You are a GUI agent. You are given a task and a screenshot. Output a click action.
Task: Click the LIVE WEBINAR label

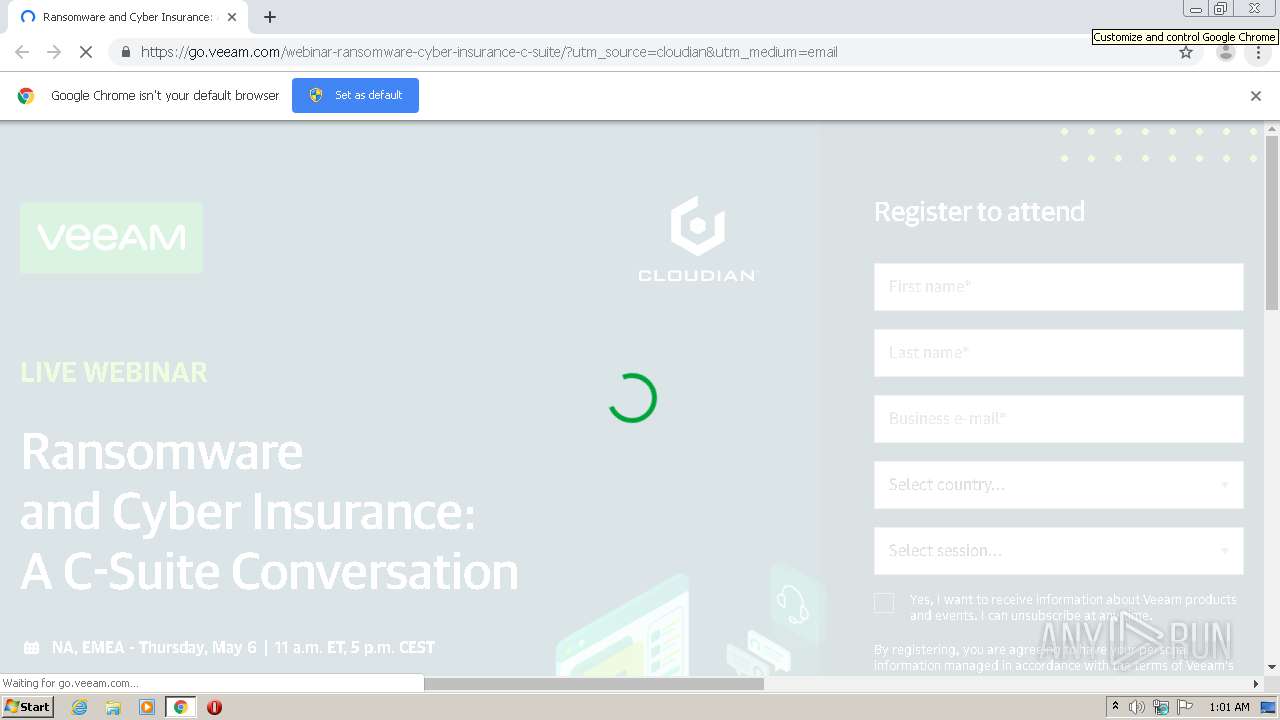[114, 372]
